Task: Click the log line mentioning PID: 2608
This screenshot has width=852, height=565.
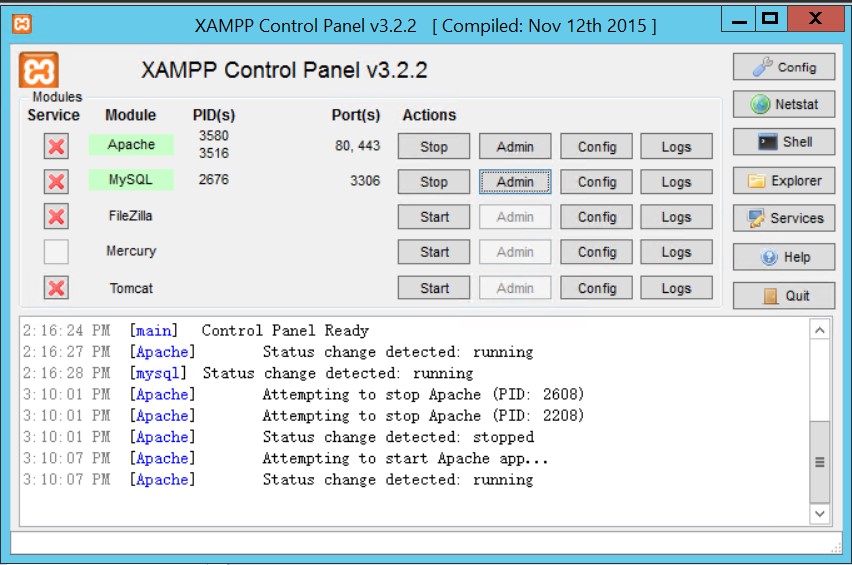Action: pos(303,394)
